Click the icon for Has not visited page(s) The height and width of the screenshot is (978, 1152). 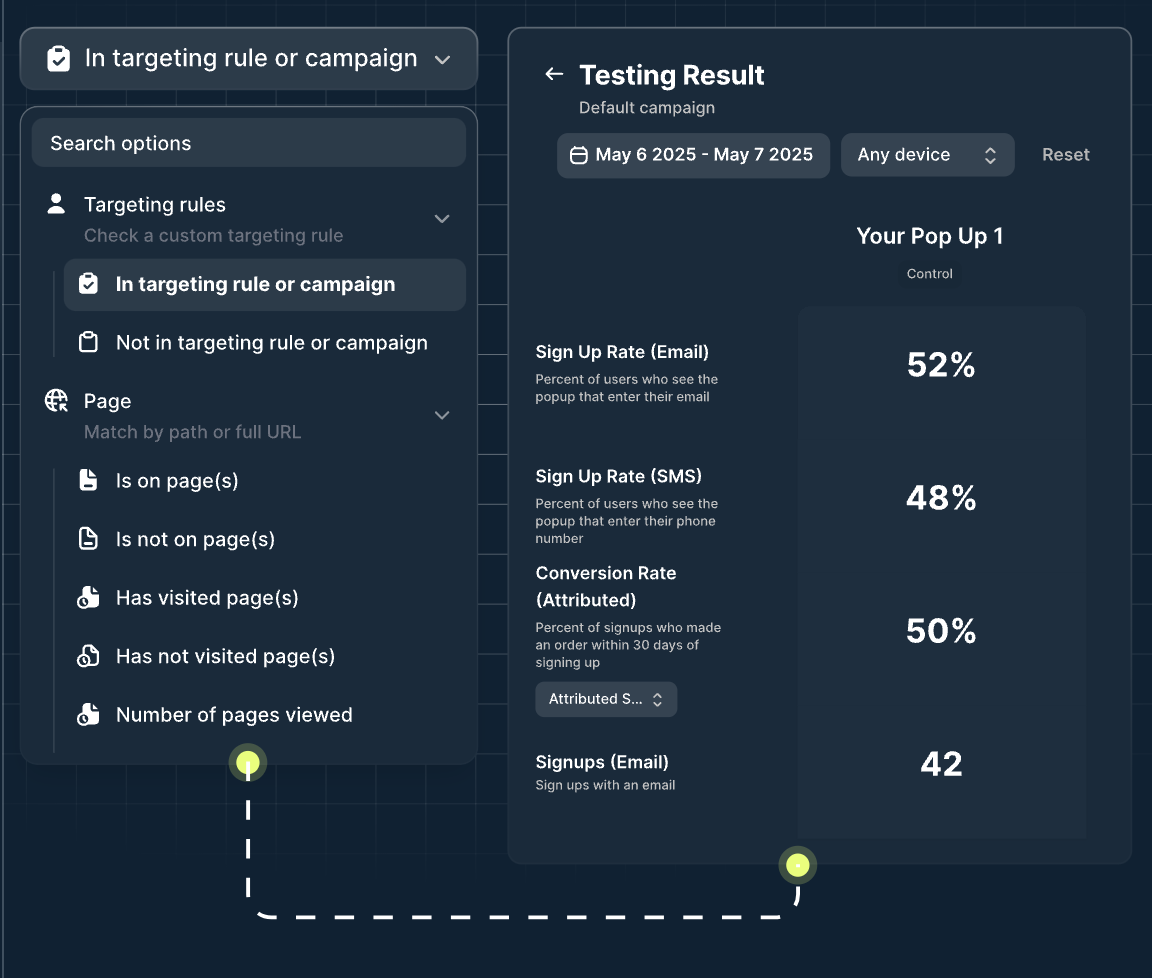[88, 655]
